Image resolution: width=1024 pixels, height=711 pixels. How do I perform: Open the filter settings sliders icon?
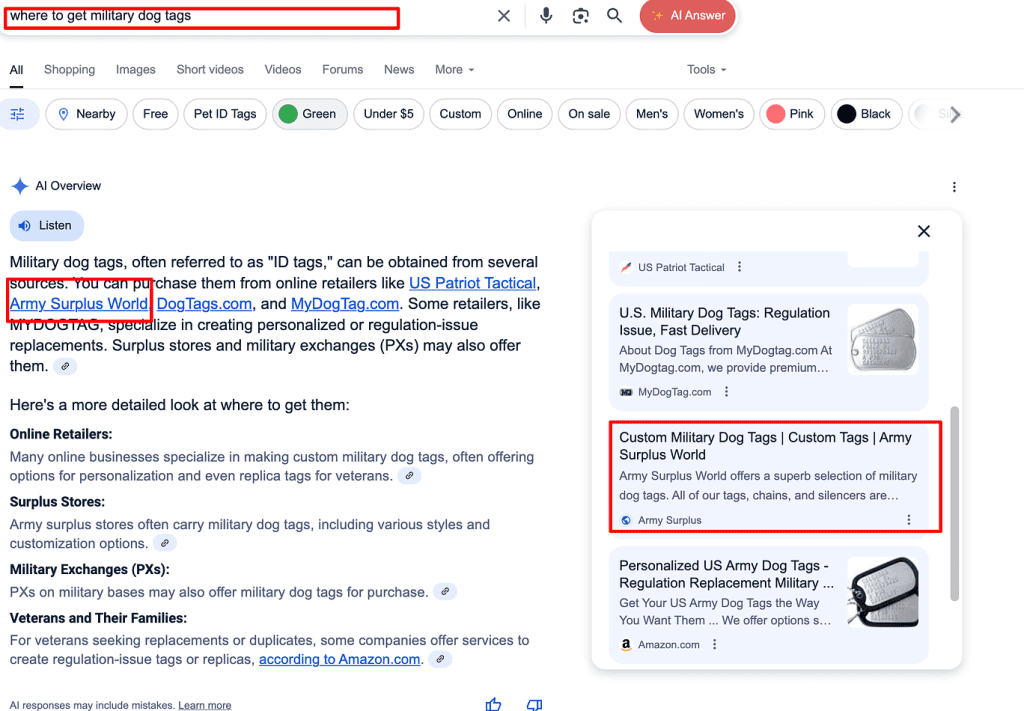tap(18, 114)
